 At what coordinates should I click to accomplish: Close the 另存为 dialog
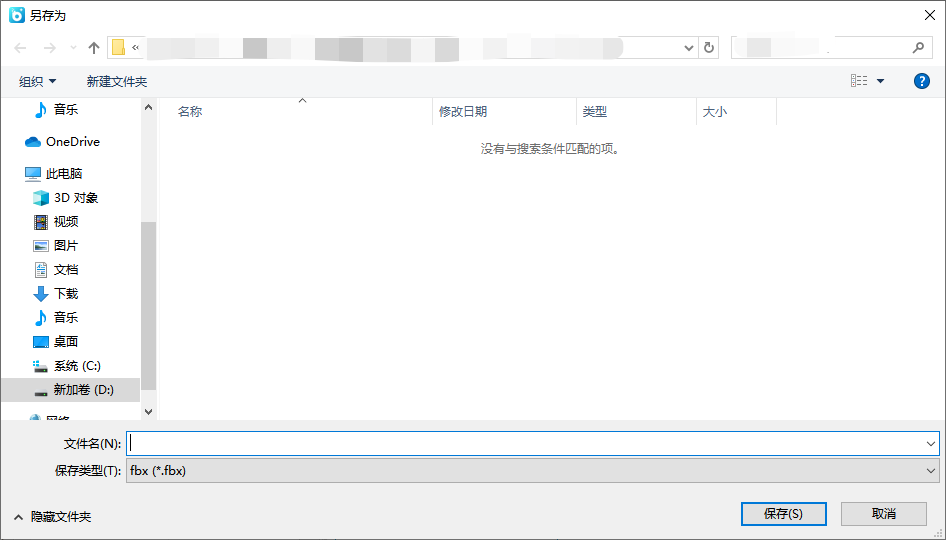pos(930,15)
